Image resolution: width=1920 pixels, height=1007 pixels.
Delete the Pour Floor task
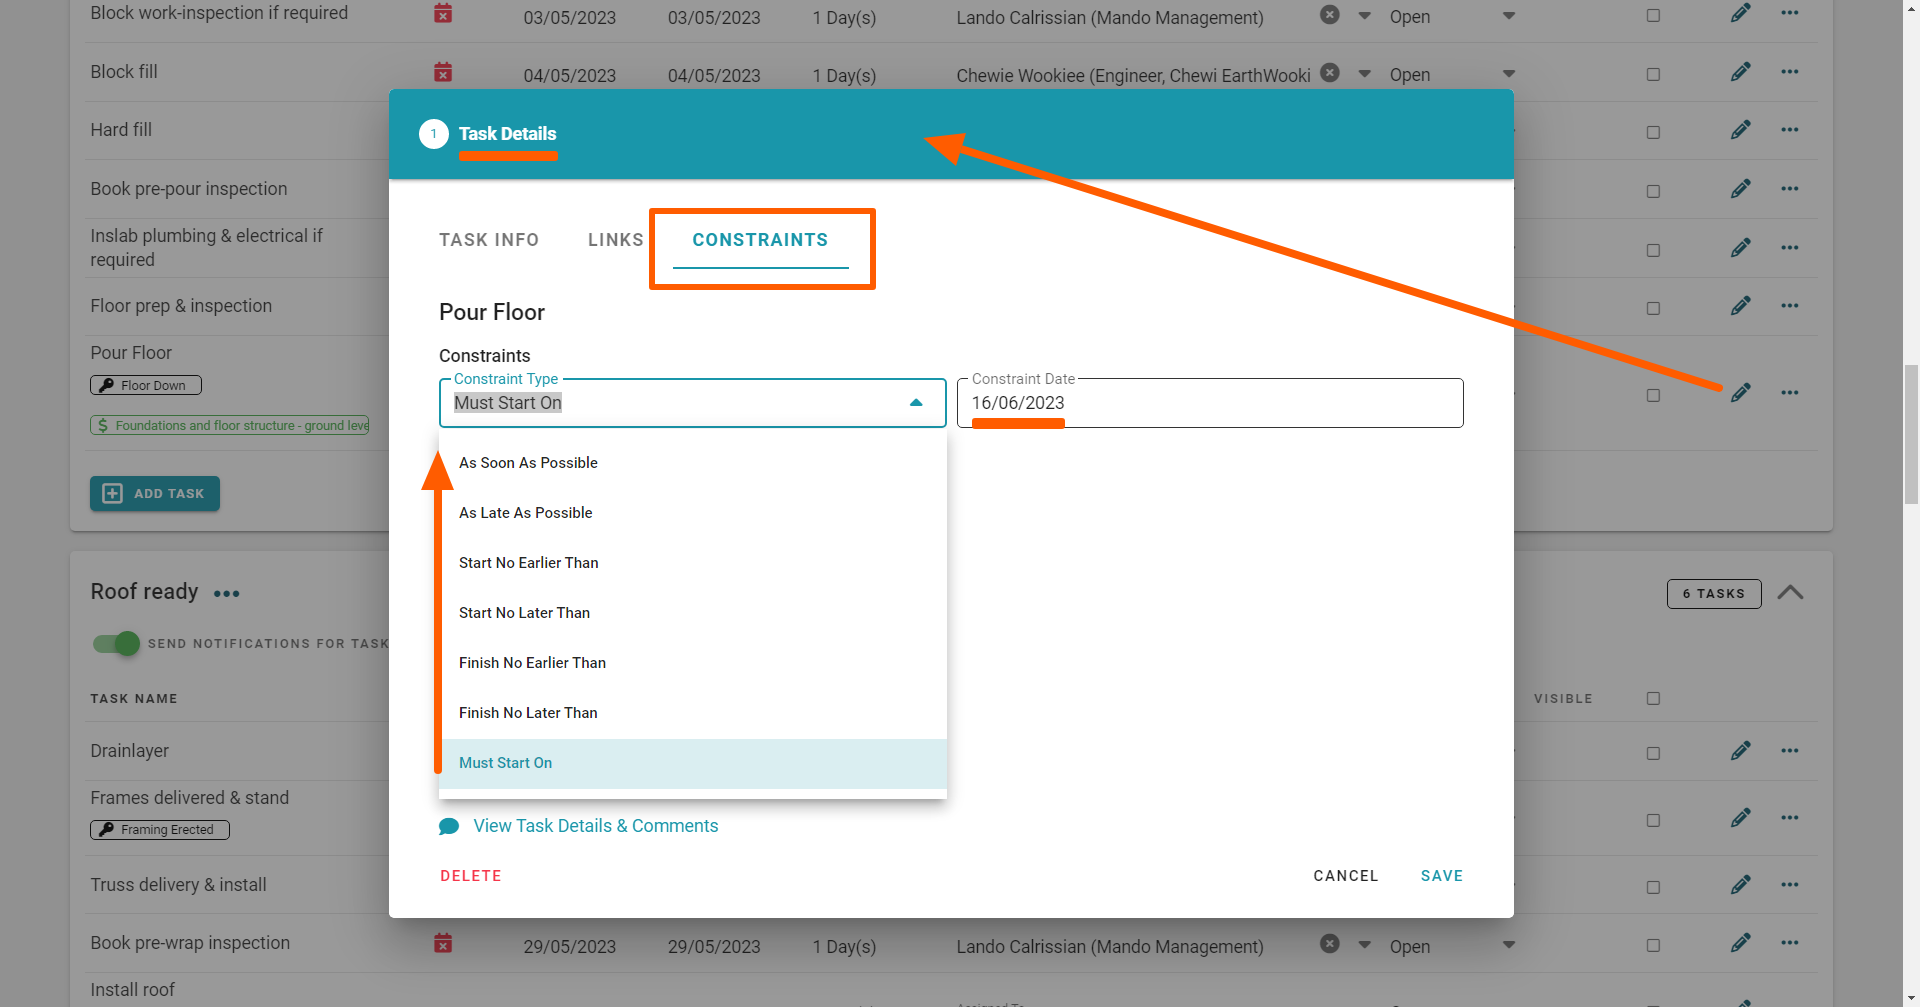pos(471,876)
